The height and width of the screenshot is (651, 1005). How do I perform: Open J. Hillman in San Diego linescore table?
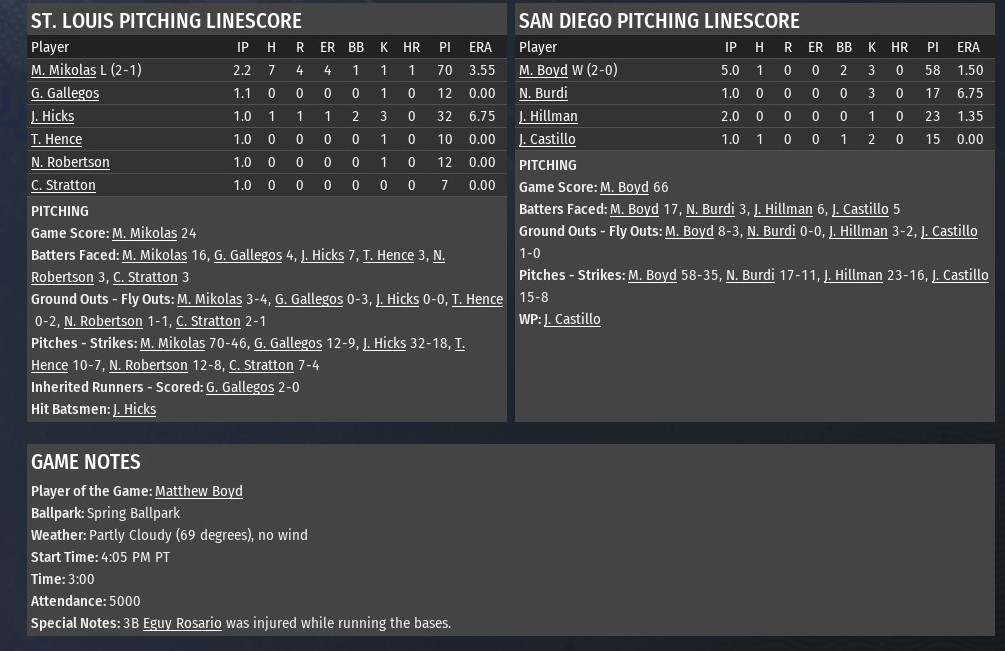point(548,116)
